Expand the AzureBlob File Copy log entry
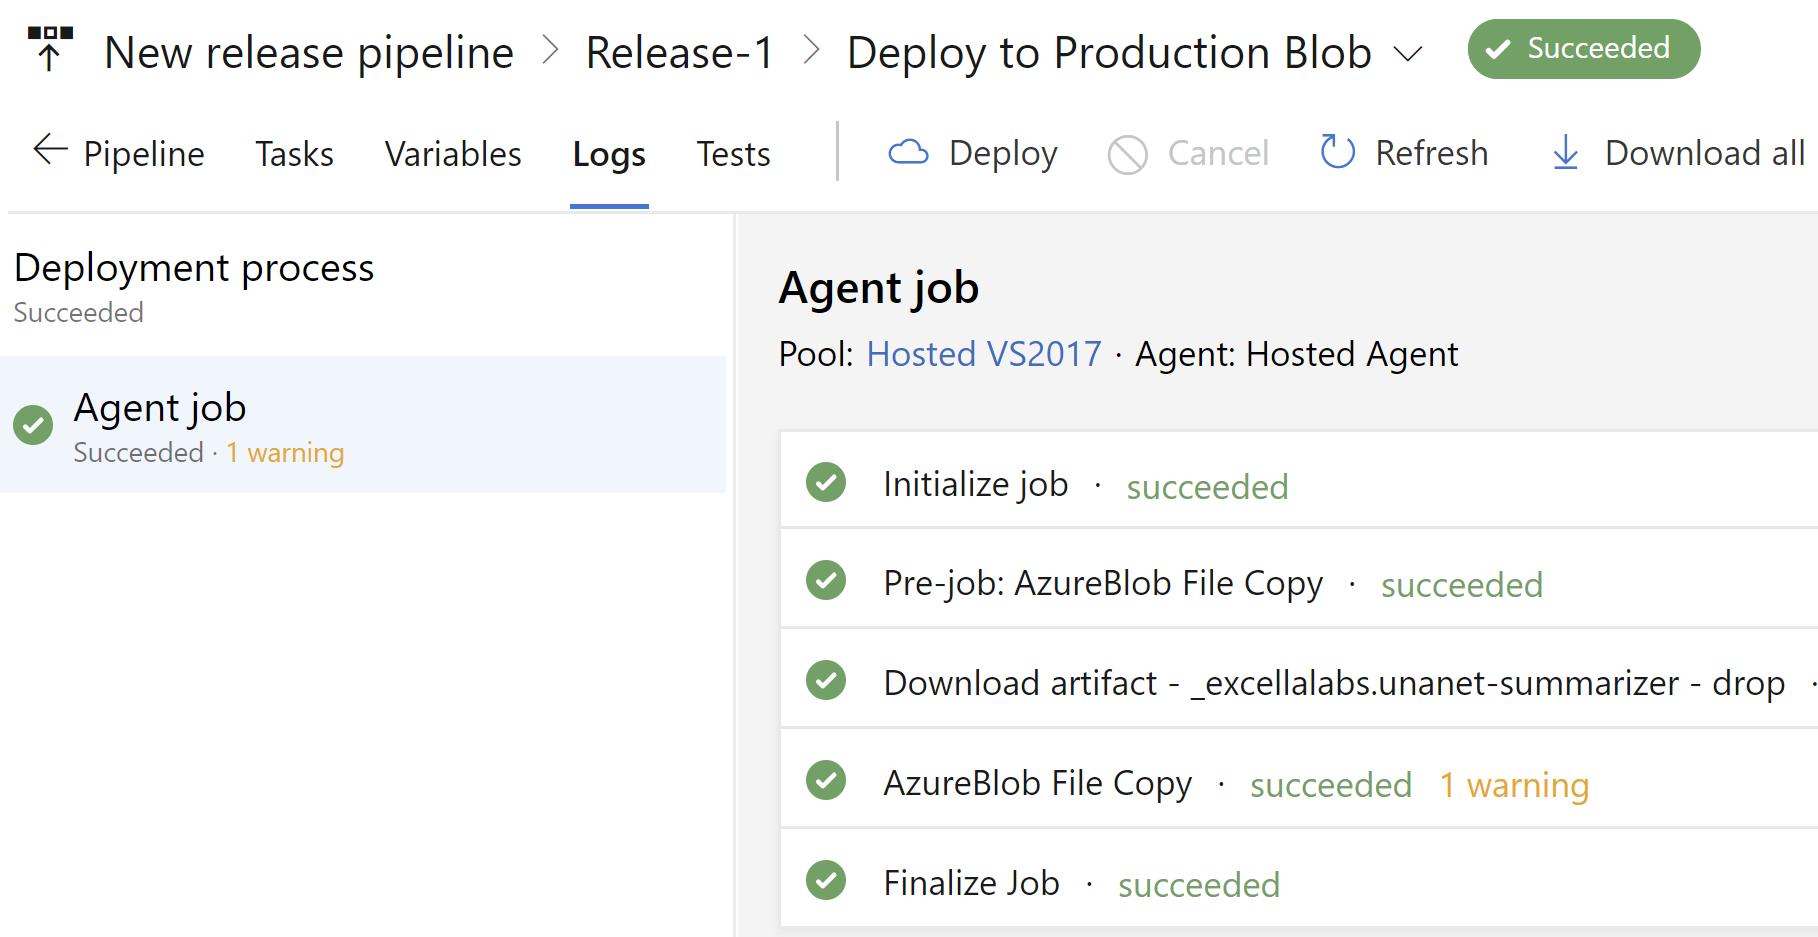1818x937 pixels. 1037,782
